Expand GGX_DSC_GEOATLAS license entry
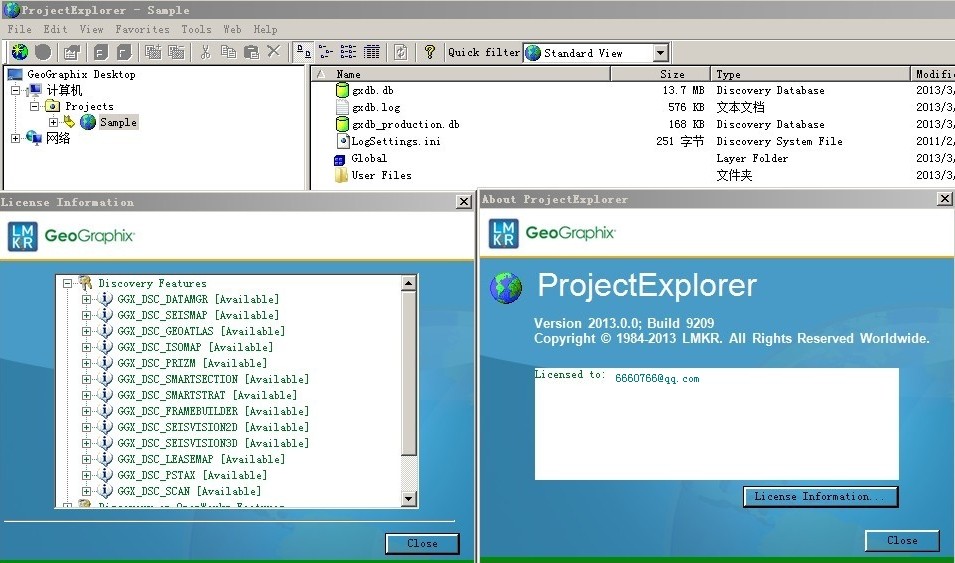 (x=86, y=331)
